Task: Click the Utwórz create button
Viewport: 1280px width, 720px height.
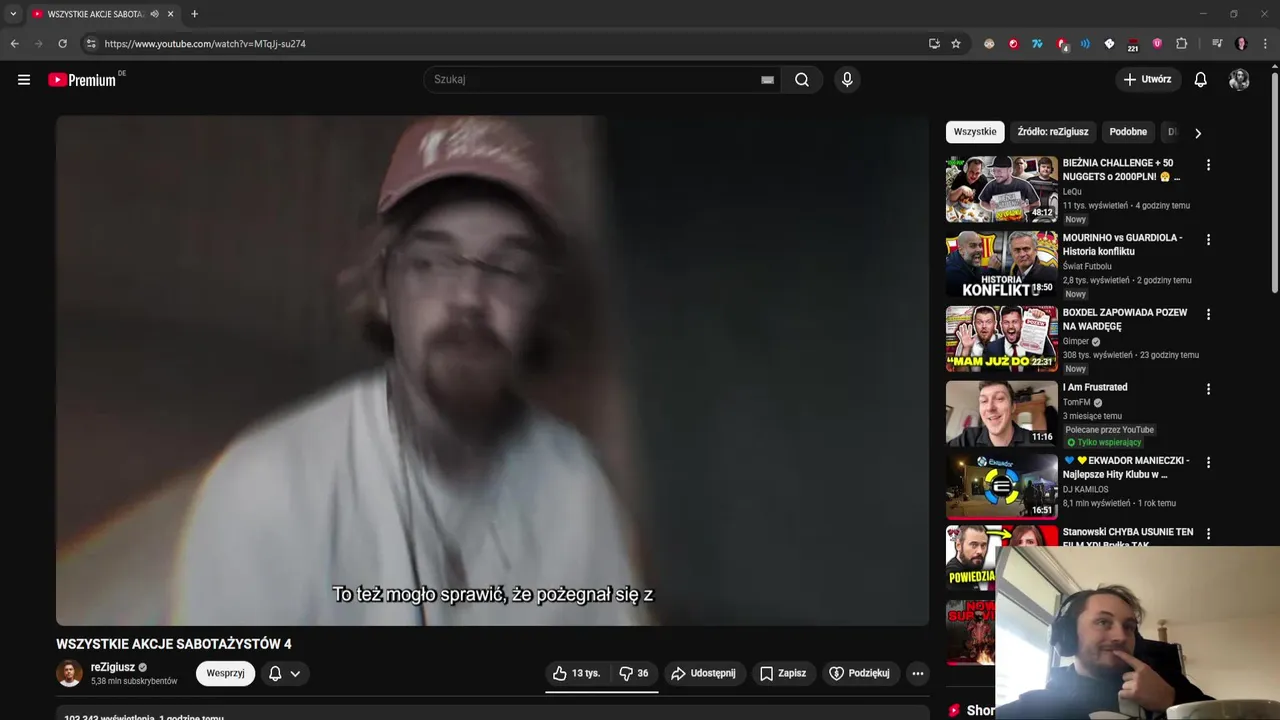Action: coord(1147,80)
